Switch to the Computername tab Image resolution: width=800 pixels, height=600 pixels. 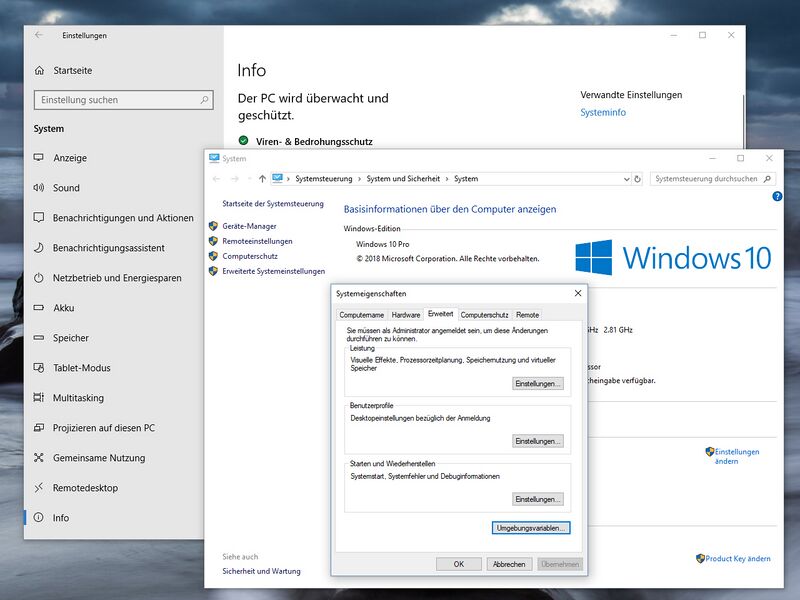click(x=362, y=314)
